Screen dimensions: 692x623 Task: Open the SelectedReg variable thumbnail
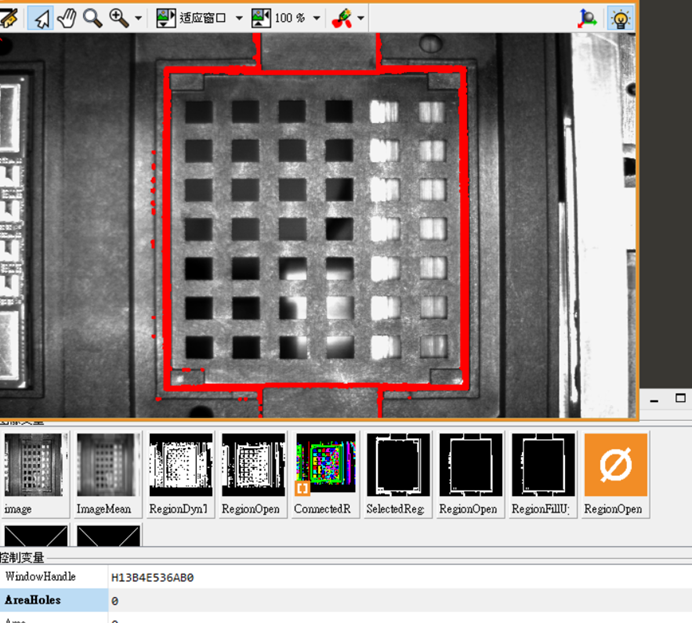click(398, 465)
